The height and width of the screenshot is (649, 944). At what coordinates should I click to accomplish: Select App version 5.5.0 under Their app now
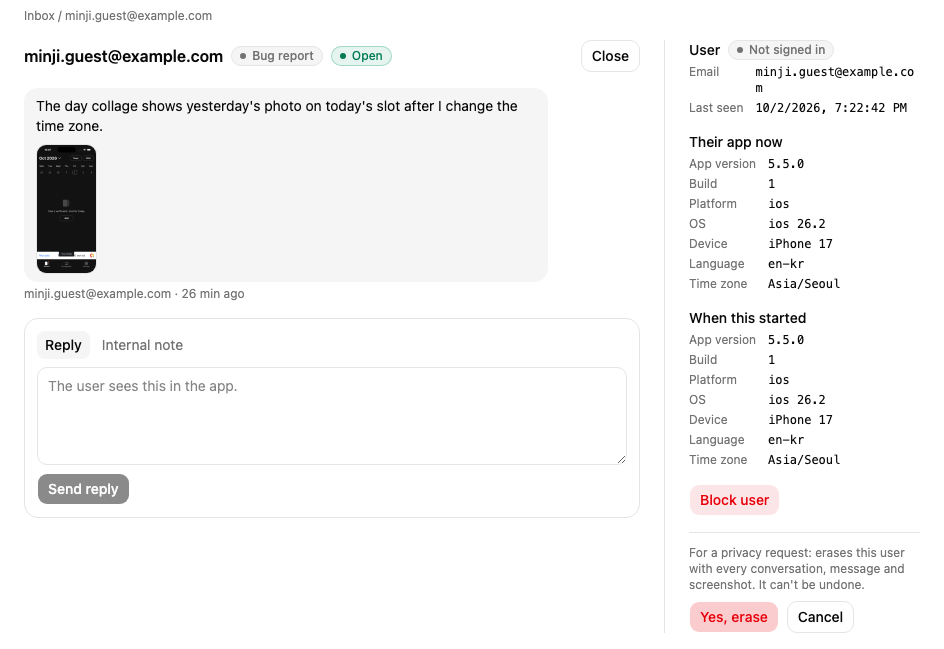tap(786, 164)
